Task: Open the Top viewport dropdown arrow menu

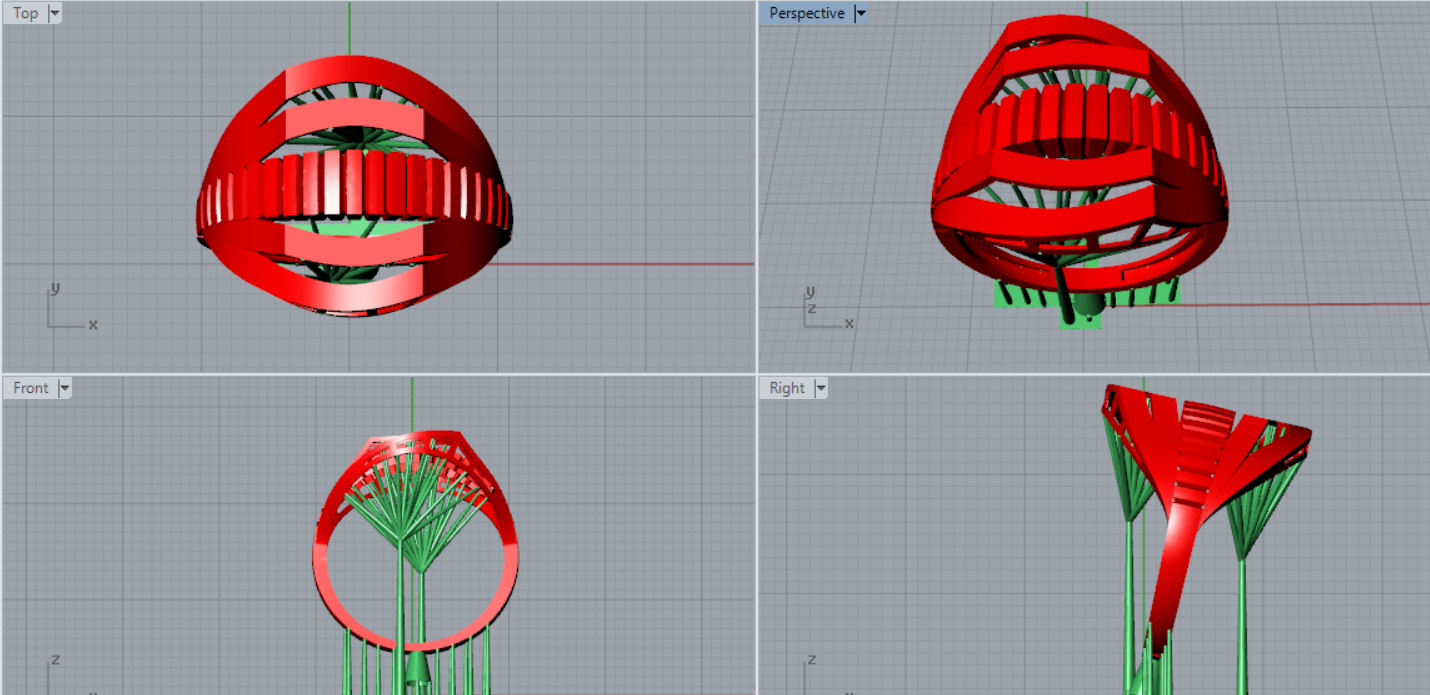Action: [54, 13]
